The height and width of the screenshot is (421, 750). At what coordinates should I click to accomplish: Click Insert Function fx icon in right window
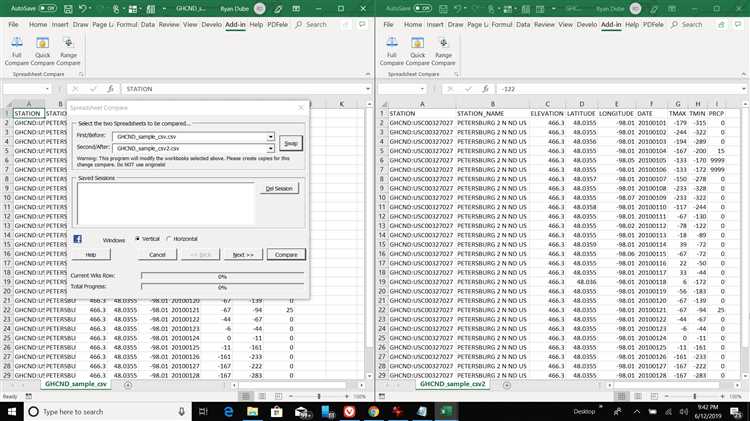[485, 89]
